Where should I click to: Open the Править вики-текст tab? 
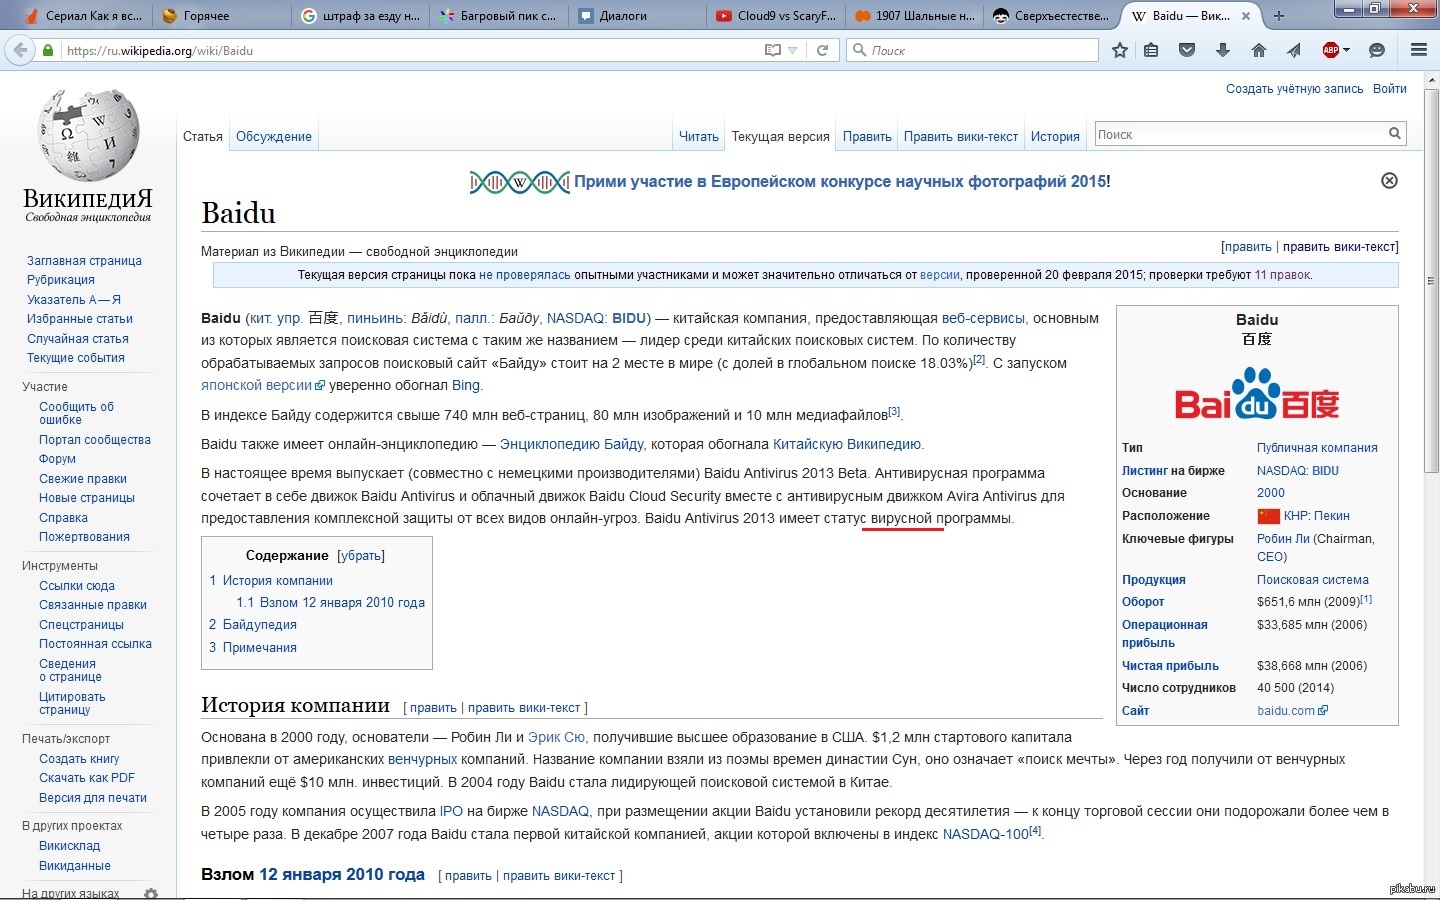click(x=961, y=137)
